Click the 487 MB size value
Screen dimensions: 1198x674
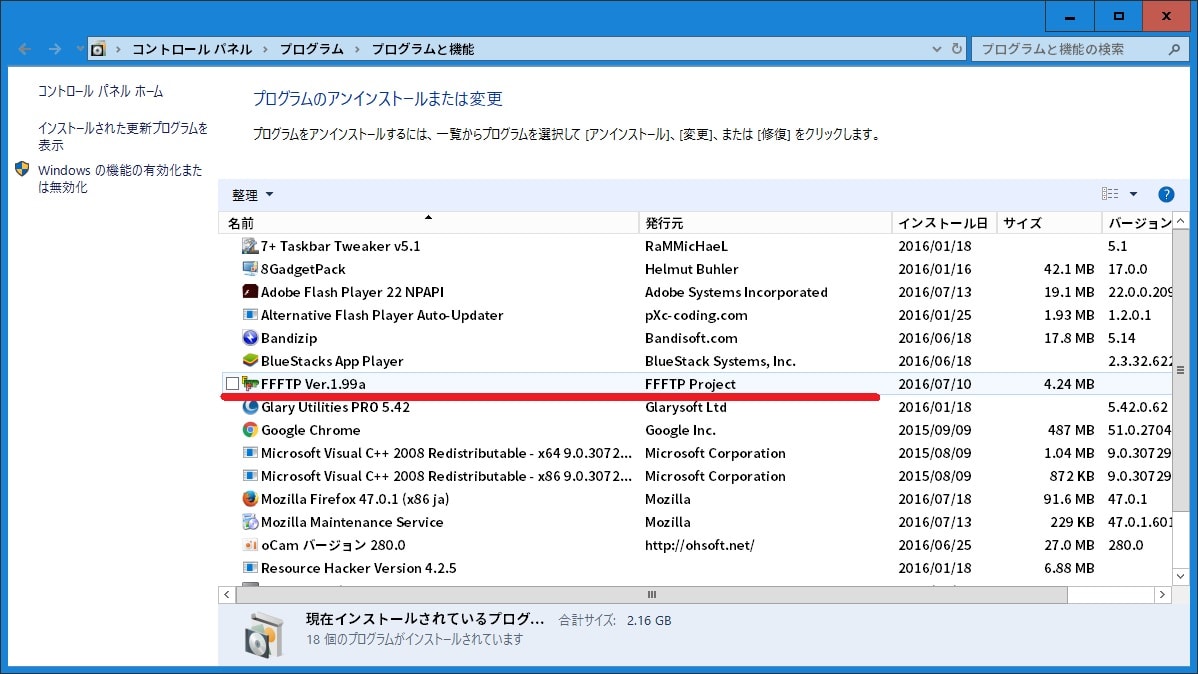coord(1071,429)
